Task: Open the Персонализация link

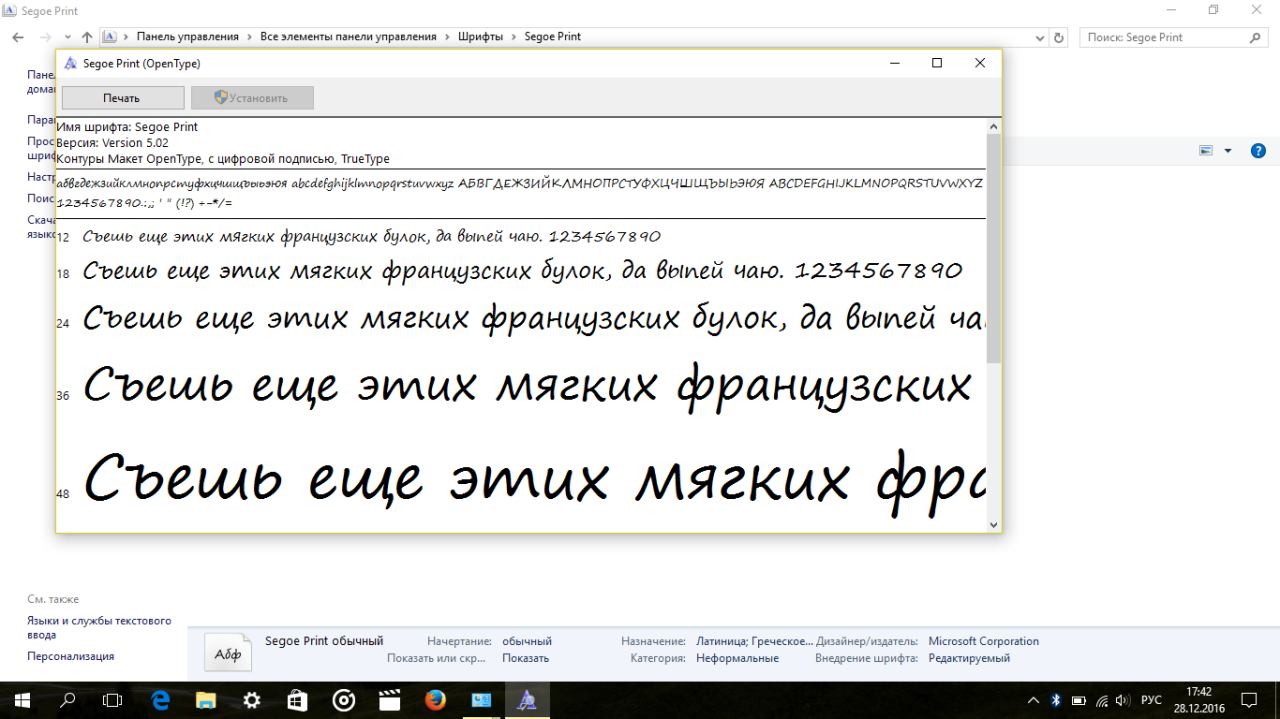Action: pyautogui.click(x=70, y=656)
